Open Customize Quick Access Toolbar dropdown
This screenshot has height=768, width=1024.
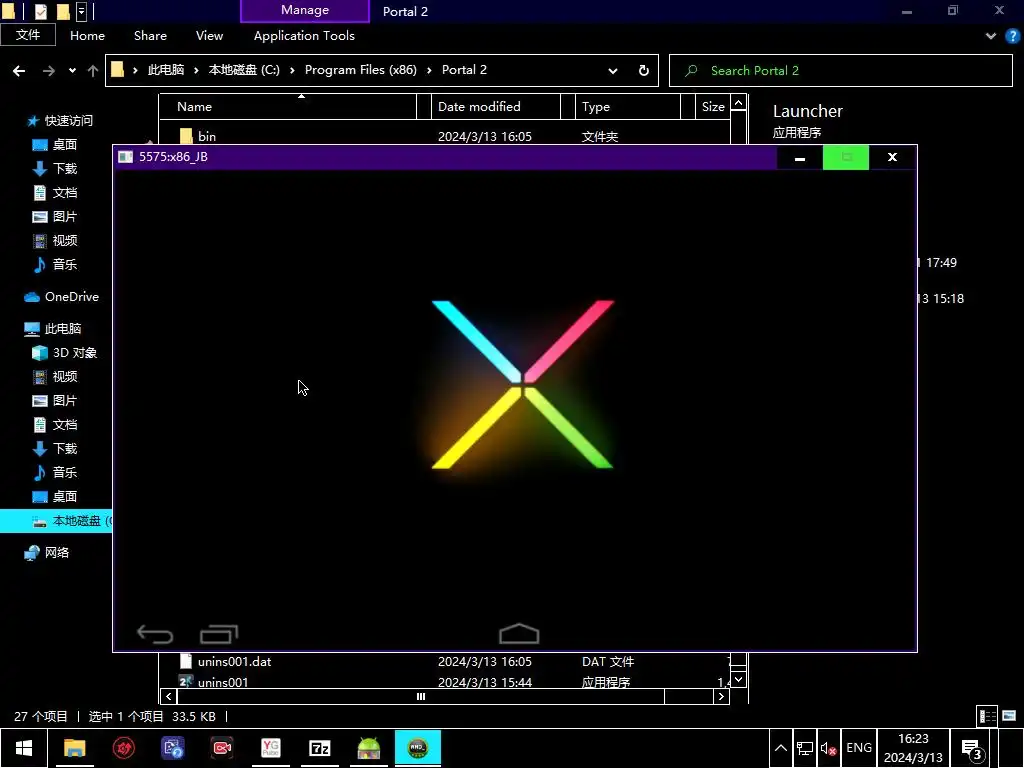82,11
